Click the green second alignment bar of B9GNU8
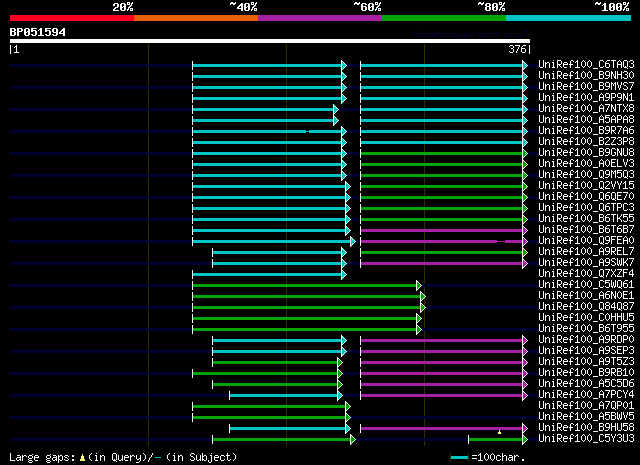The image size is (640, 465). click(444, 154)
